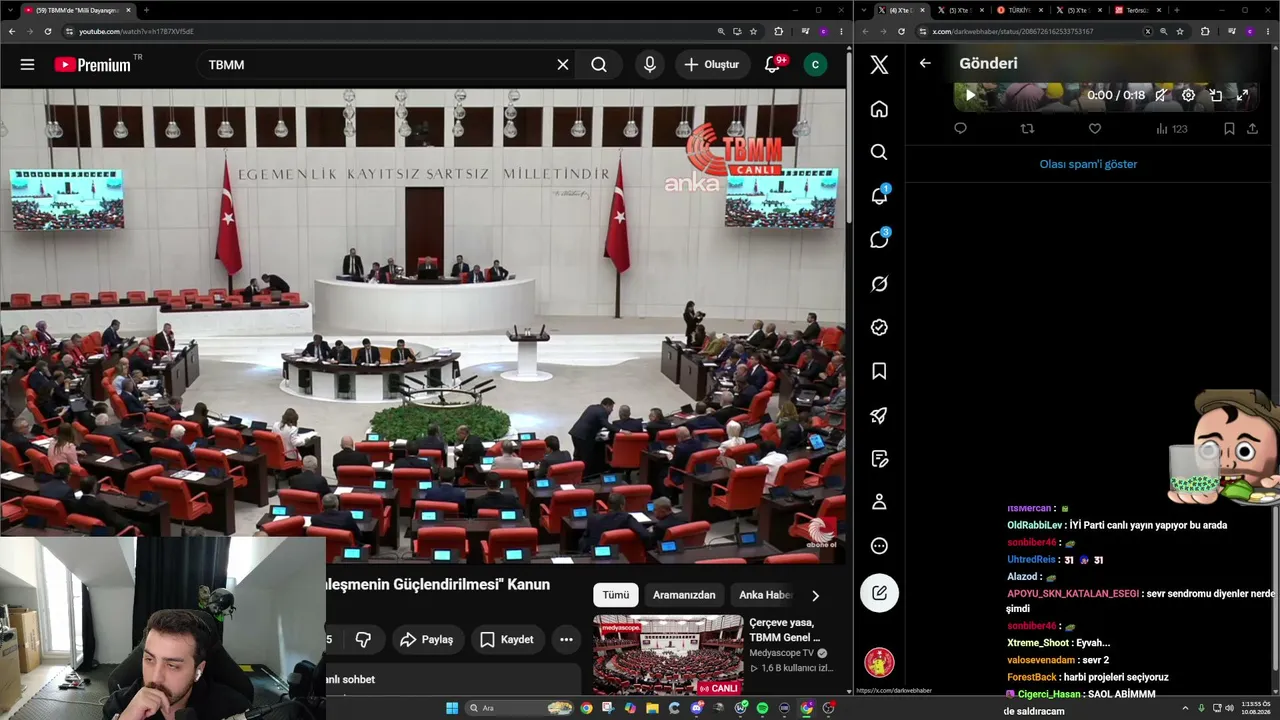
Task: Expand filter chips with right chevron
Action: click(815, 595)
